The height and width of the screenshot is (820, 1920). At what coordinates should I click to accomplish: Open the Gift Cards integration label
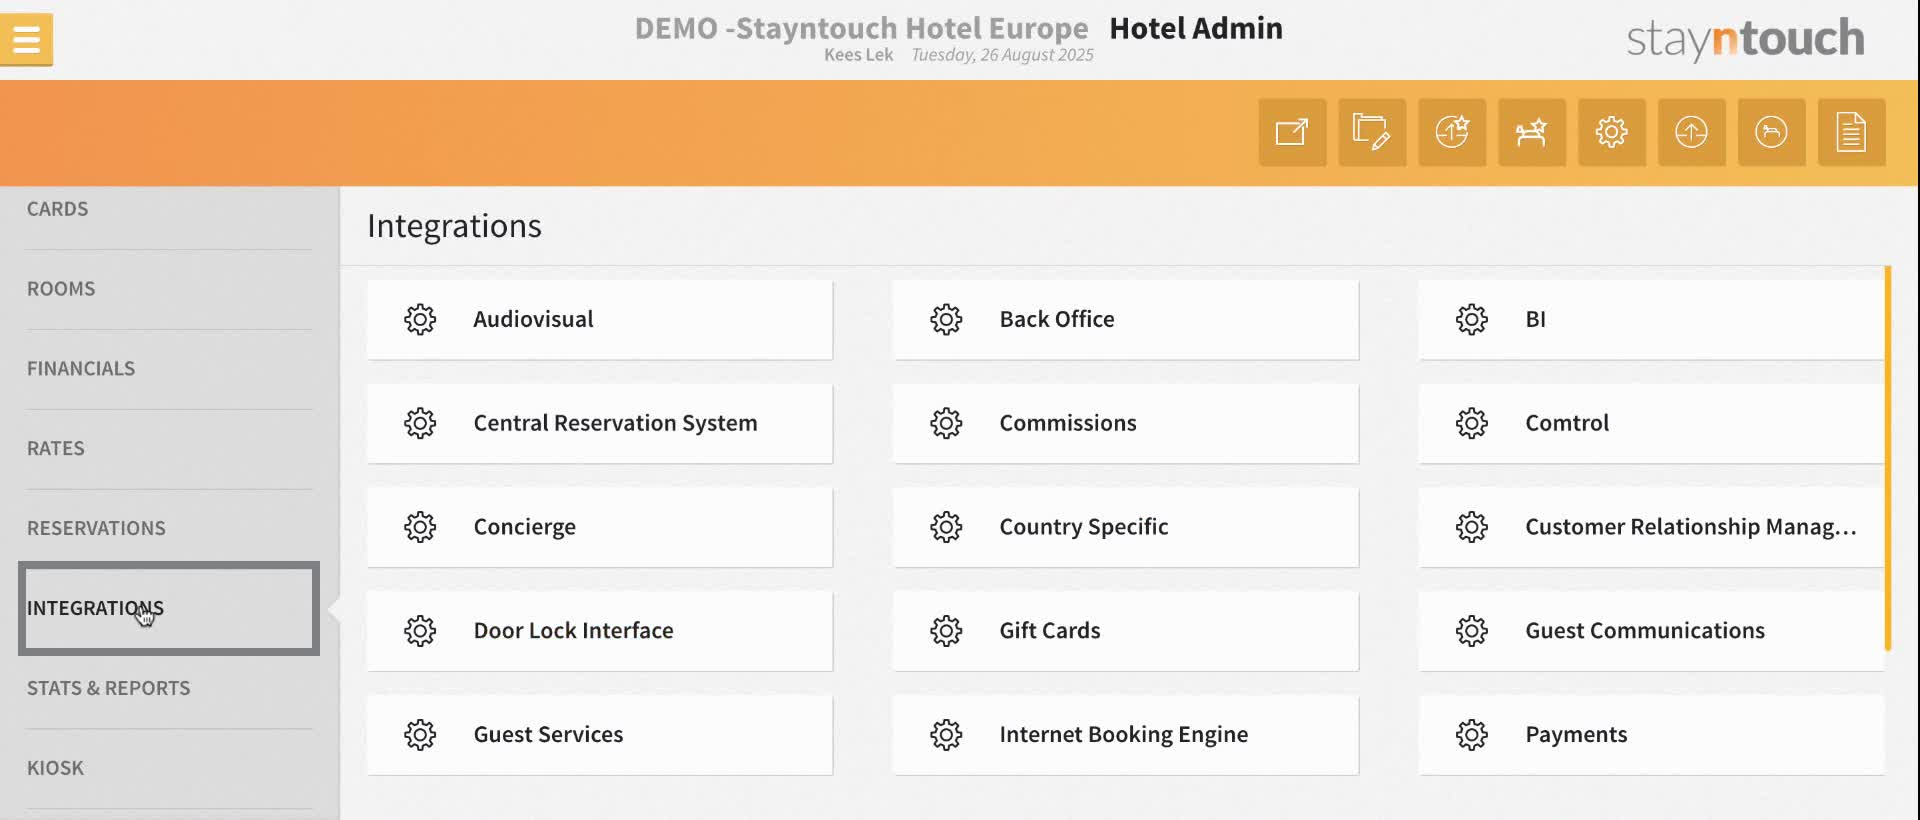1050,631
